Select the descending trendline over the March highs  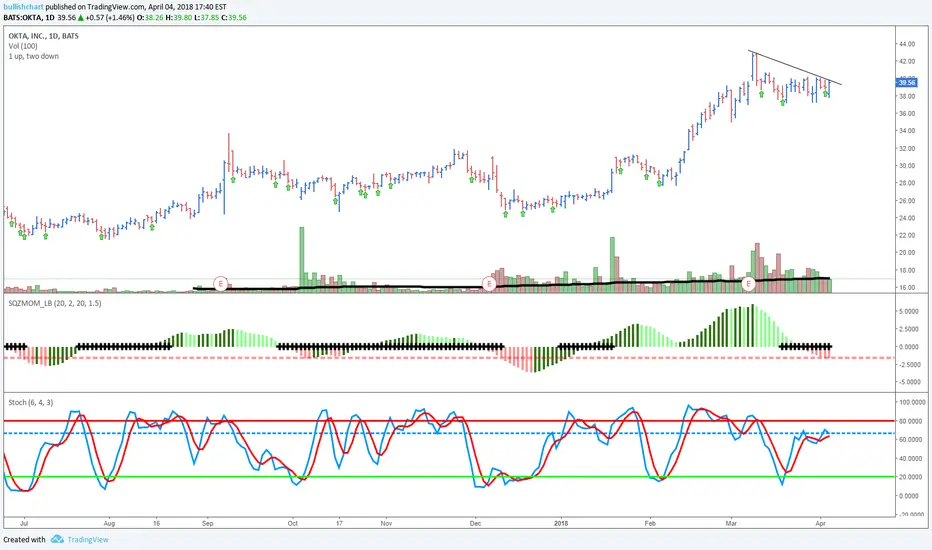coord(795,67)
